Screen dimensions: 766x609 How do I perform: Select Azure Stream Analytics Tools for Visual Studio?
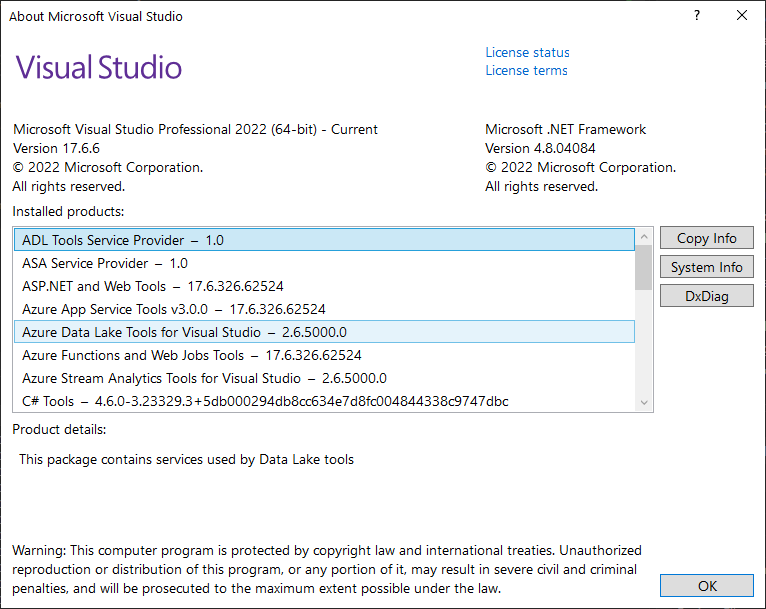coord(324,378)
